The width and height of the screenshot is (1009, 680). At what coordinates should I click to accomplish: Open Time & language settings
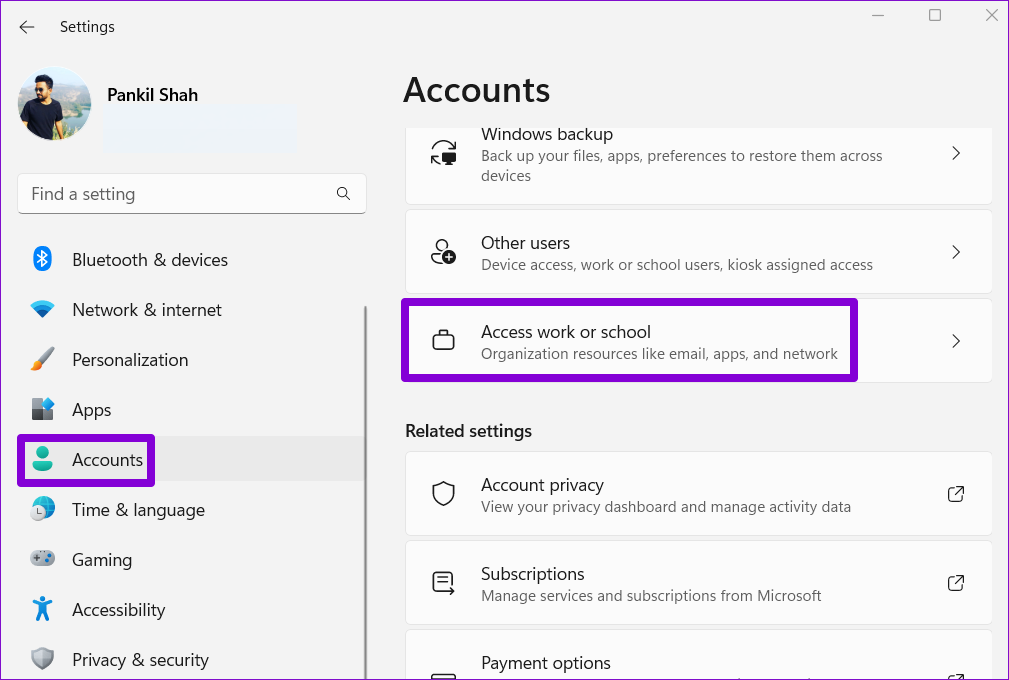[192, 510]
